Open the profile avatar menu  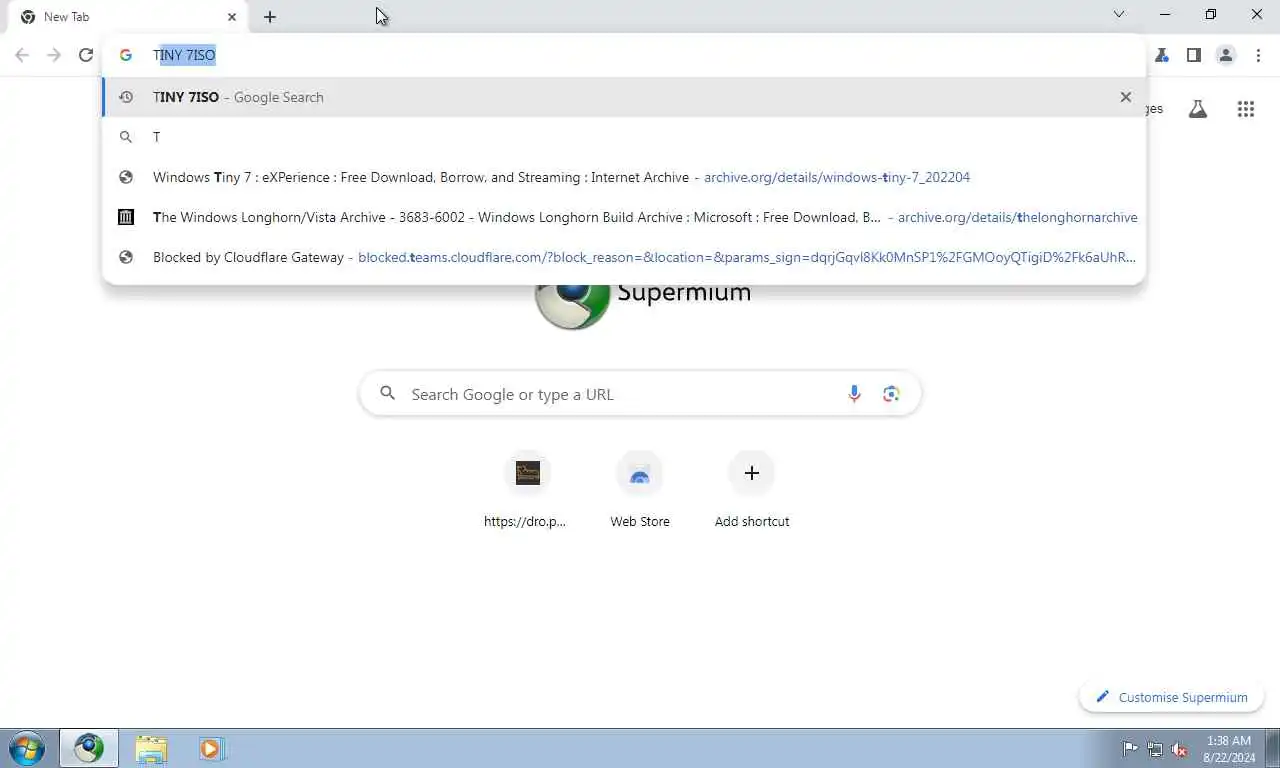pyautogui.click(x=1226, y=55)
